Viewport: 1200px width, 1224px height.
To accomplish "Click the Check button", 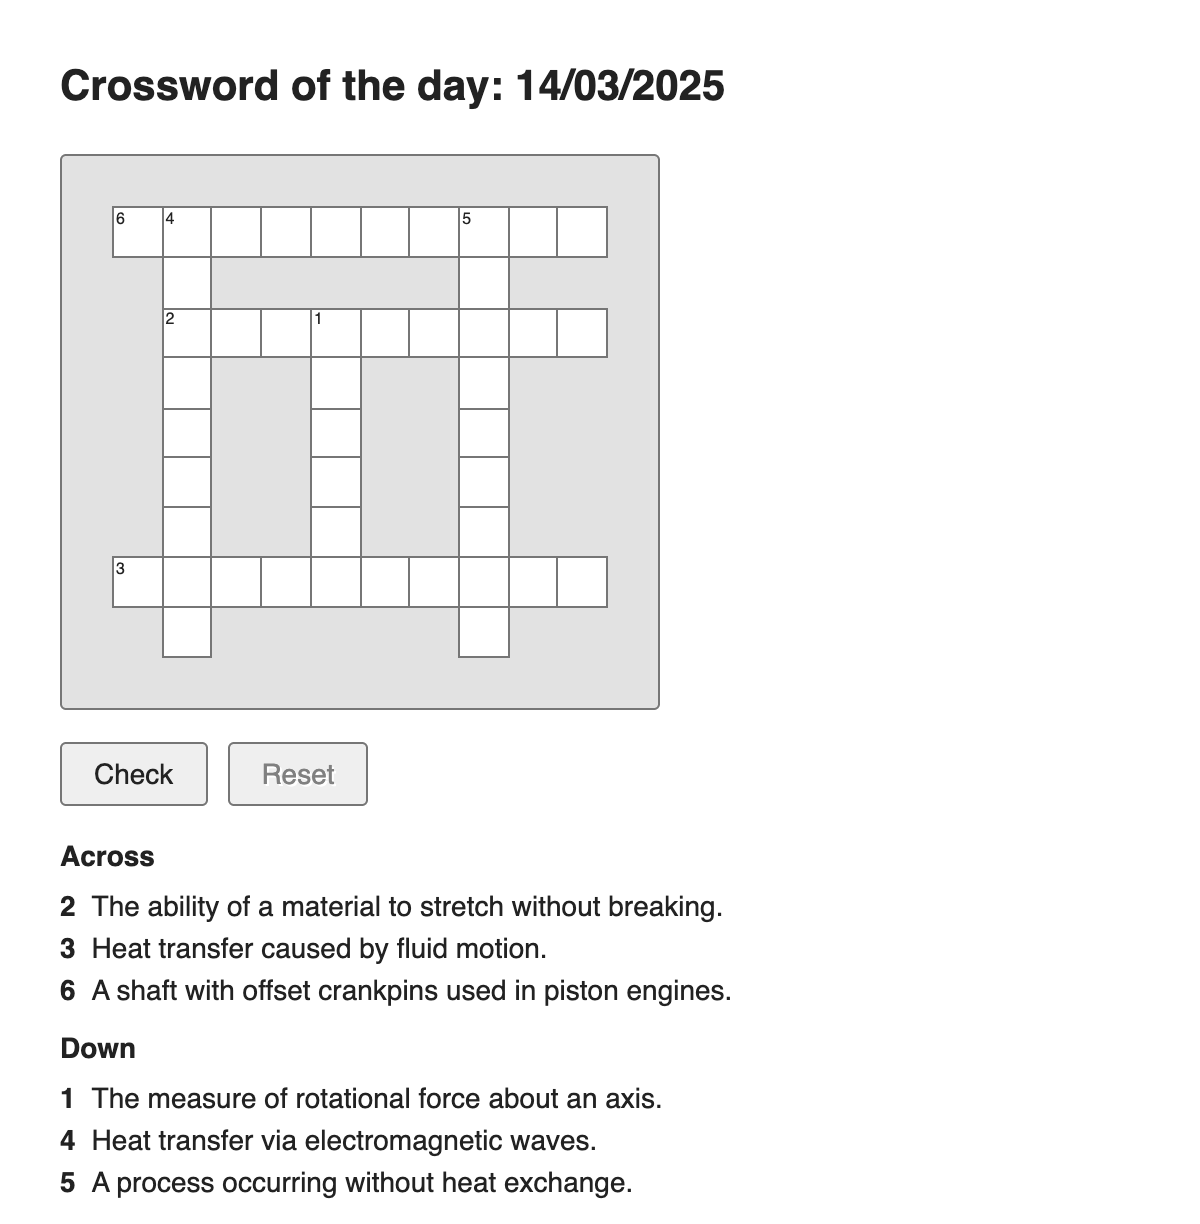I will click(x=134, y=774).
